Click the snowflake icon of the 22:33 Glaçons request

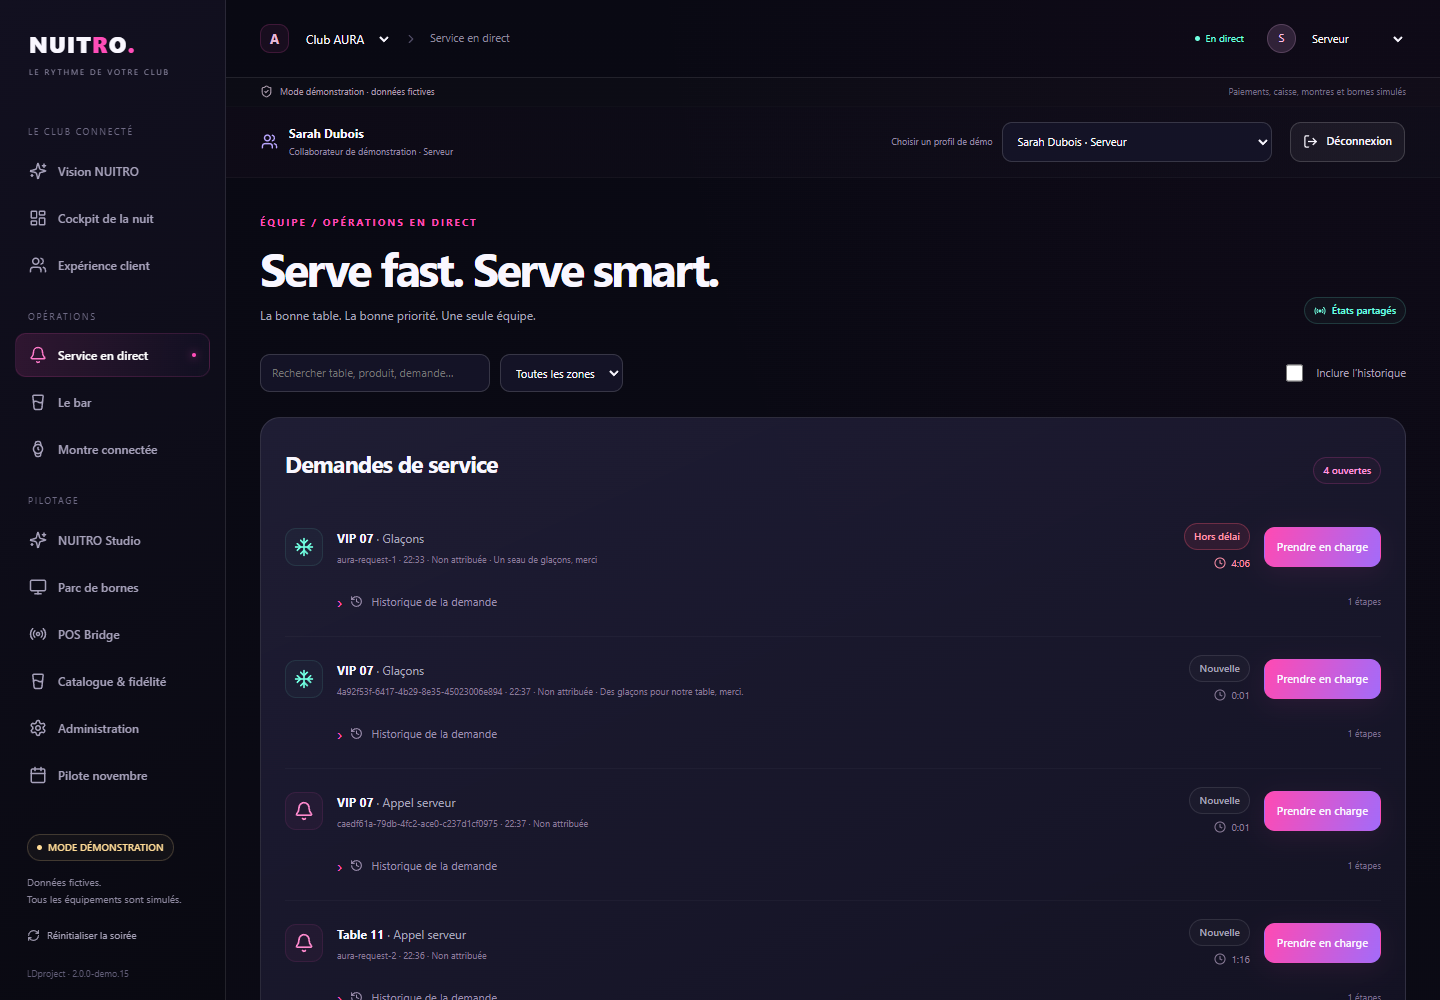click(304, 547)
